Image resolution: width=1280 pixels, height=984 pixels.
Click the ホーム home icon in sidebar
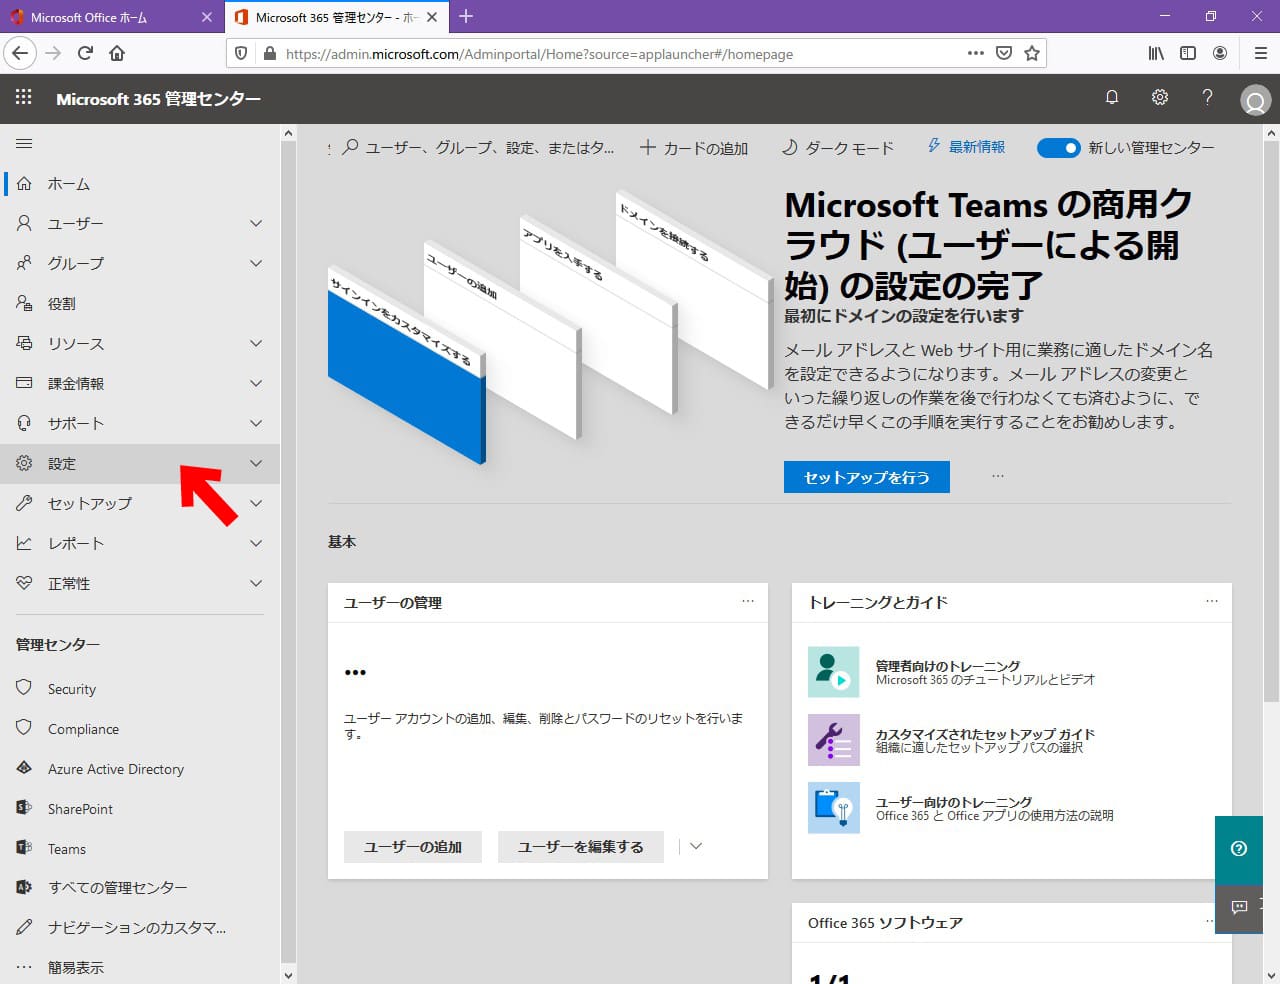coord(24,184)
